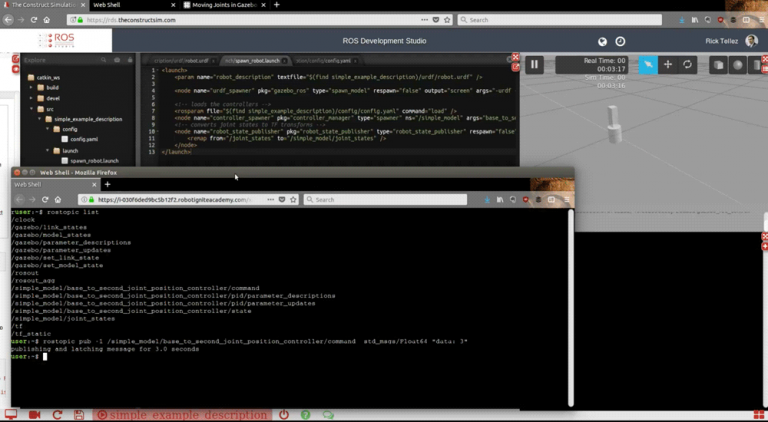Insert a box shape in Gazebo
This screenshot has width=768, height=422.
[x=718, y=65]
